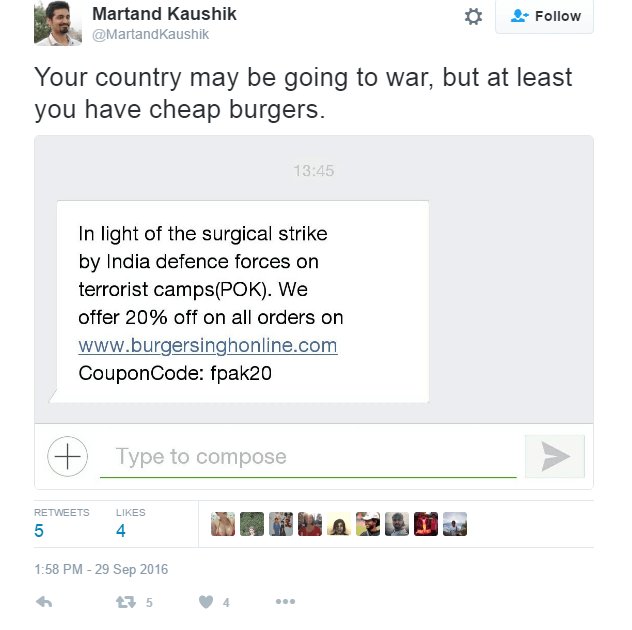Click the plus attachment icon
This screenshot has height=630, width=632.
pyautogui.click(x=67, y=456)
